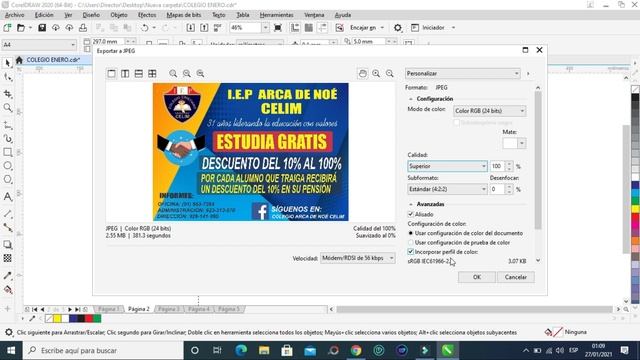Open File Explorer from taskbar
The height and width of the screenshot is (360, 640).
(x=264, y=351)
